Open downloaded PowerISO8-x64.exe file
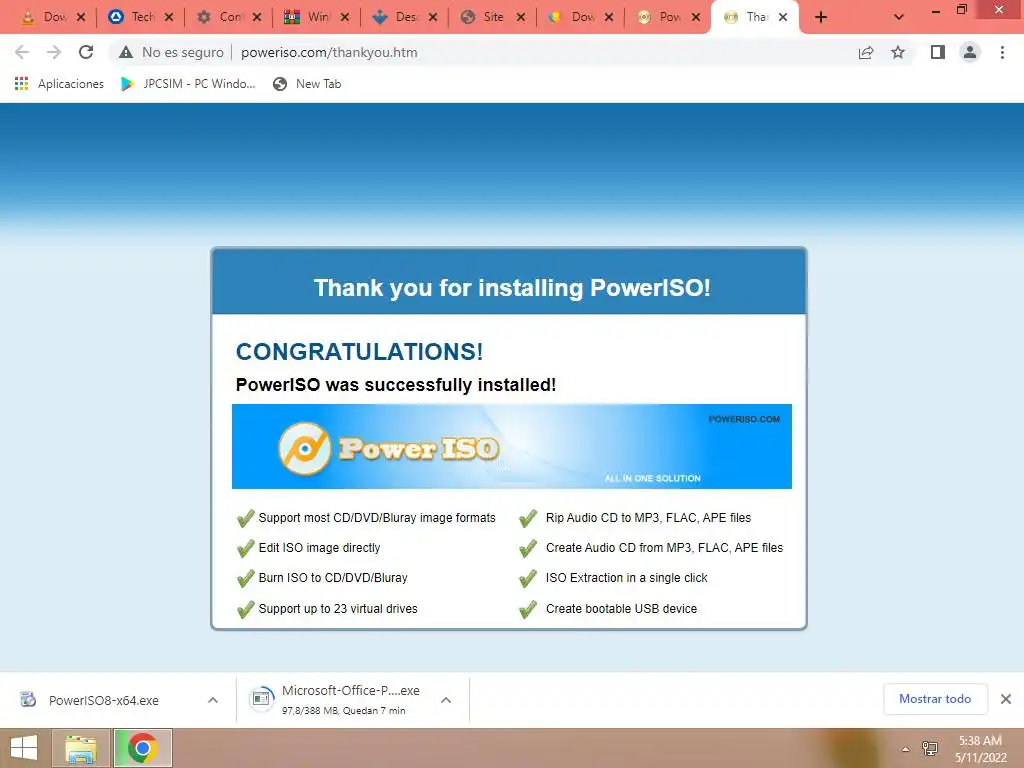 103,700
